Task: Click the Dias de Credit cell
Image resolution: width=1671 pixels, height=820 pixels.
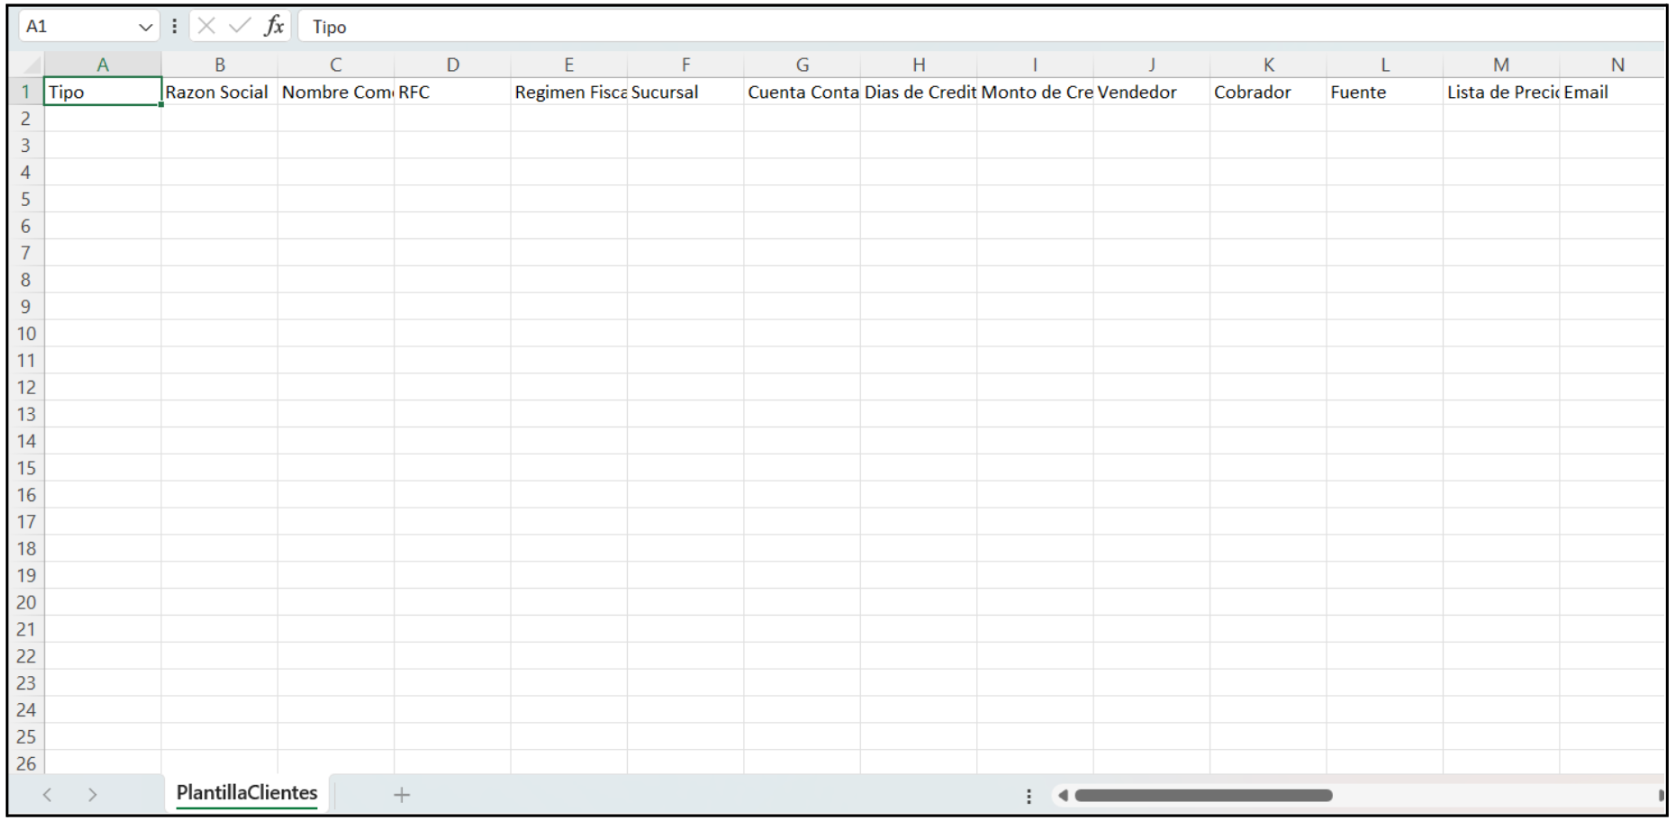Action: tap(918, 92)
